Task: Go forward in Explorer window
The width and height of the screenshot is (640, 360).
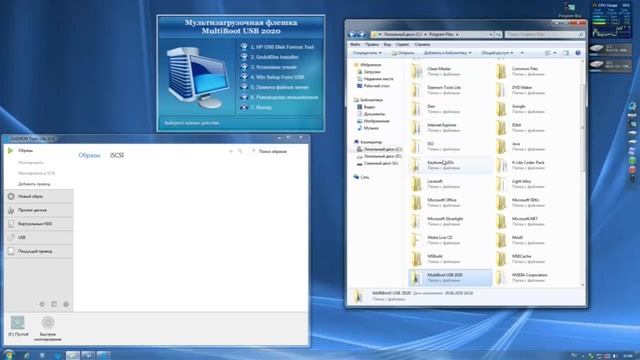Action: [x=362, y=35]
